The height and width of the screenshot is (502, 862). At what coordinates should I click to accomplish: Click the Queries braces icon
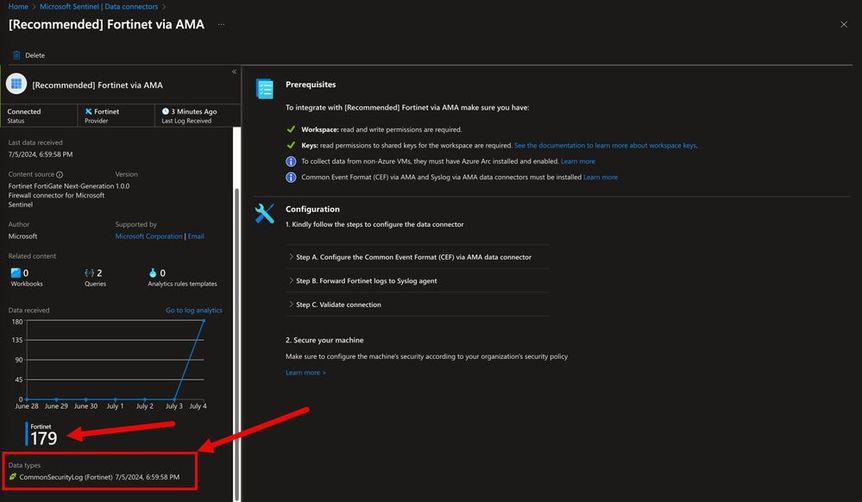click(89, 272)
